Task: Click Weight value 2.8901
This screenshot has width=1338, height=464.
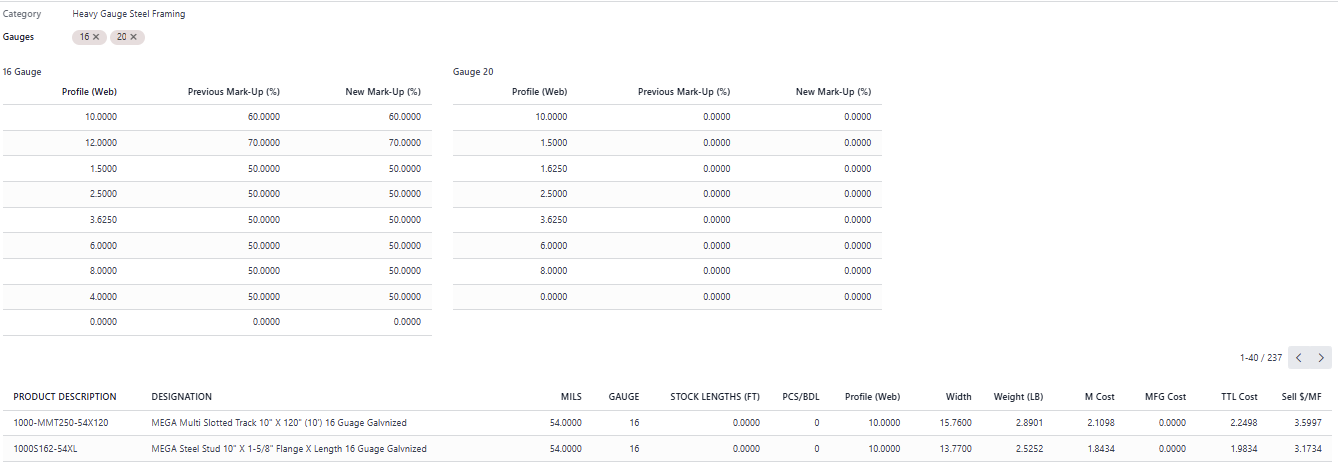Action: pos(1029,423)
